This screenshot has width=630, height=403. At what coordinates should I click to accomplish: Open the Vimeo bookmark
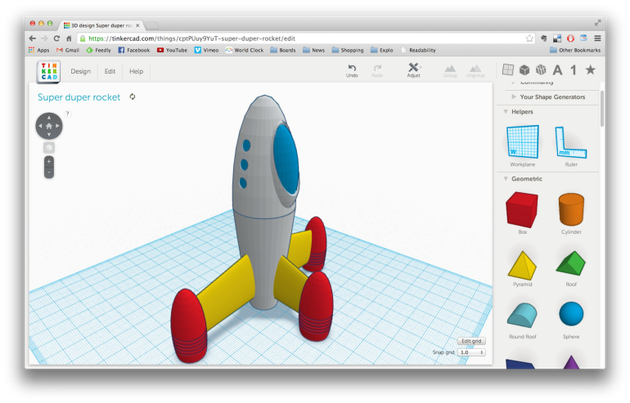click(207, 50)
